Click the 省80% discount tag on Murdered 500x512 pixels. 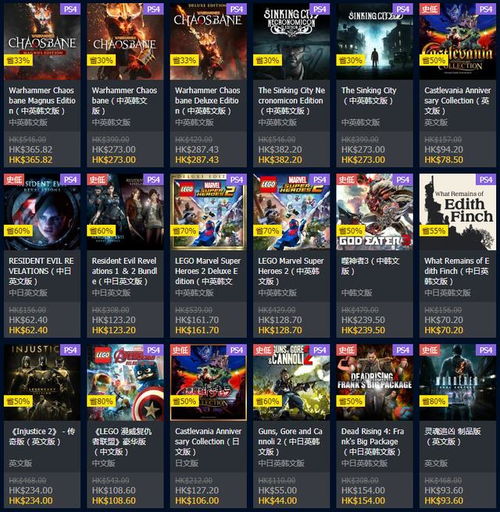[434, 401]
